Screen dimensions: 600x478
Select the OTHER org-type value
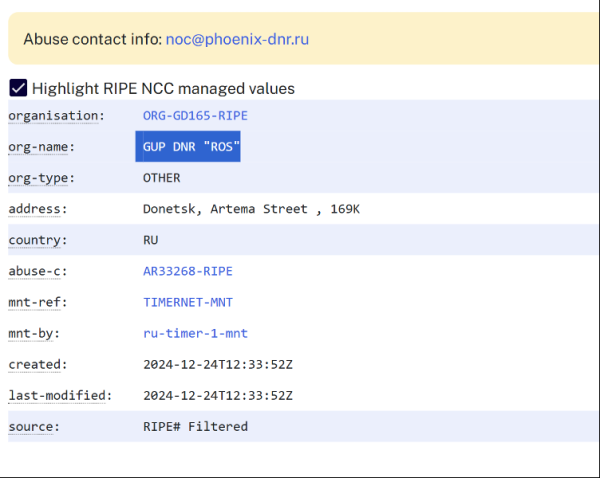(x=162, y=178)
